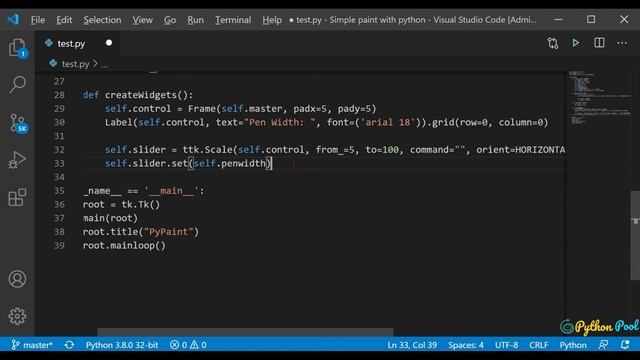Click on main(root) in line 37

110,218
